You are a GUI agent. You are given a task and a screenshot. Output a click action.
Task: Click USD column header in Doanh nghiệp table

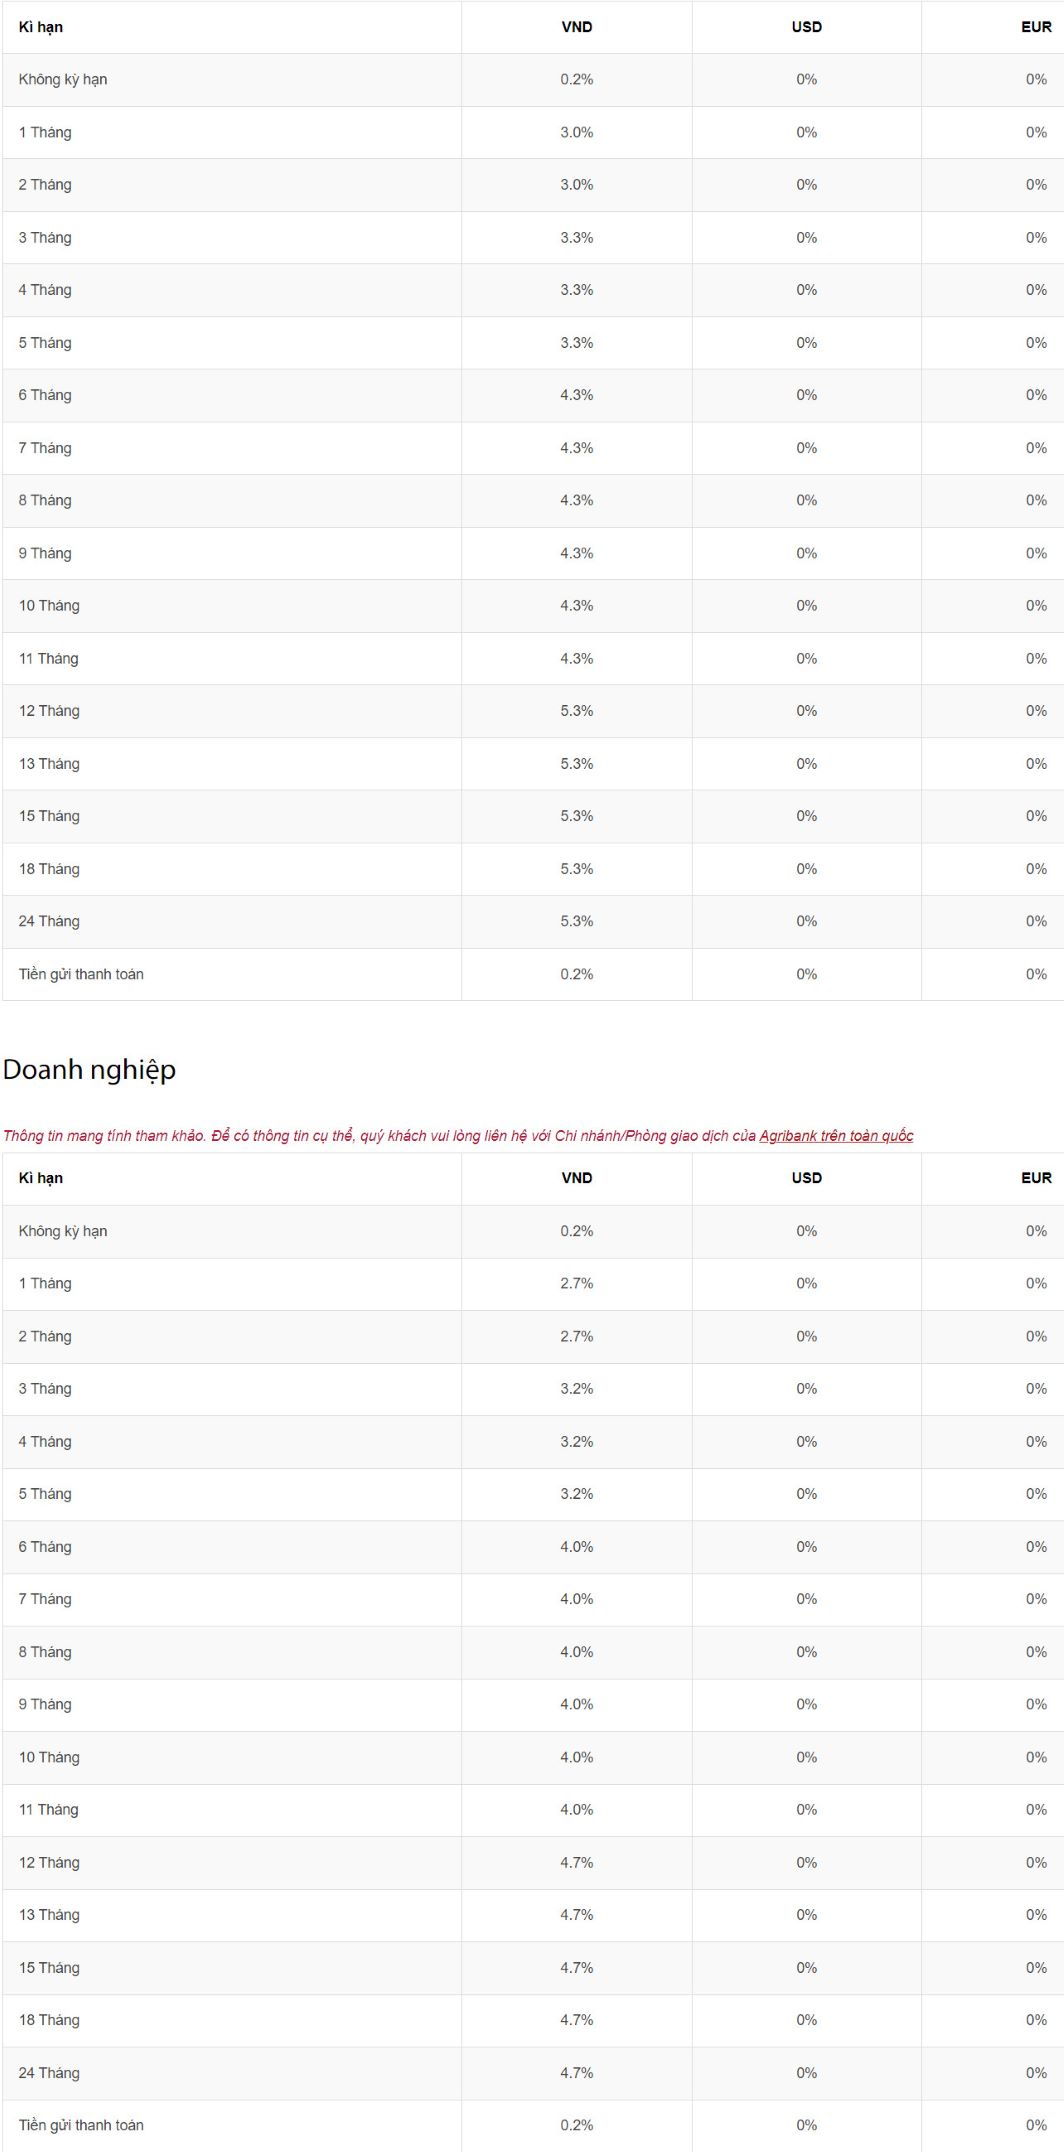pos(806,1177)
